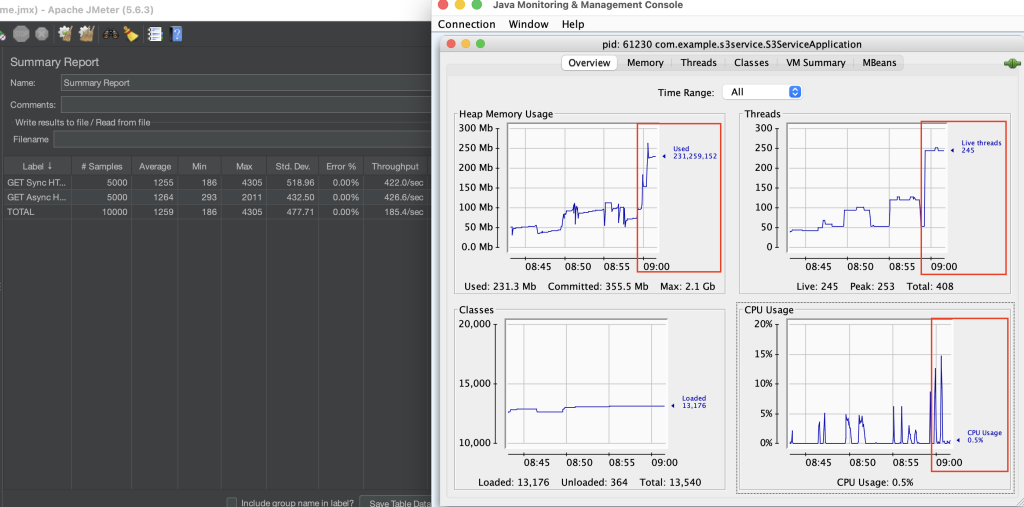Open Search with the binoculars icon

110,34
